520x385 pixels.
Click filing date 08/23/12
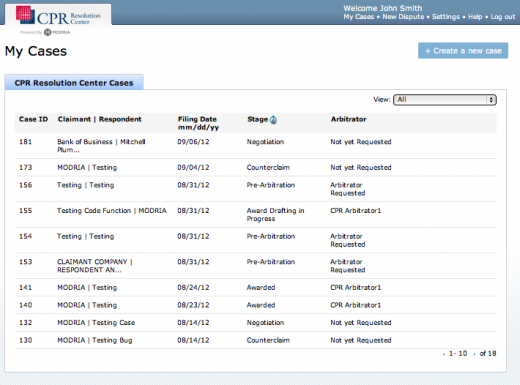pyautogui.click(x=193, y=305)
